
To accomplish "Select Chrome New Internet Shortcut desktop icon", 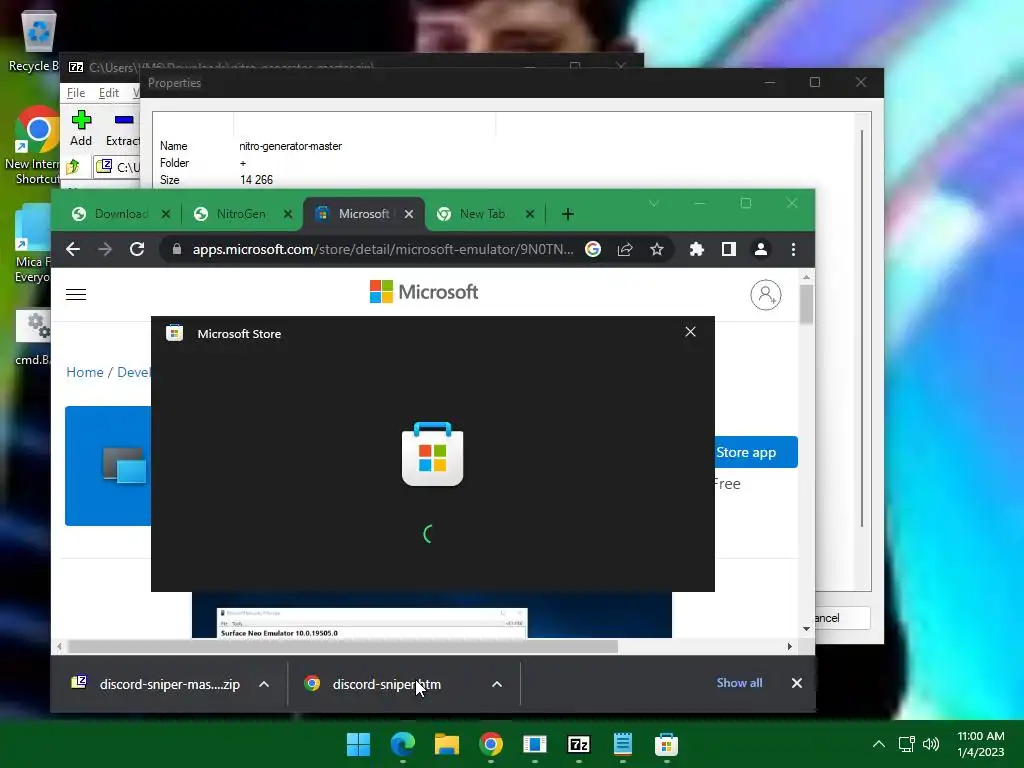I will tap(33, 145).
